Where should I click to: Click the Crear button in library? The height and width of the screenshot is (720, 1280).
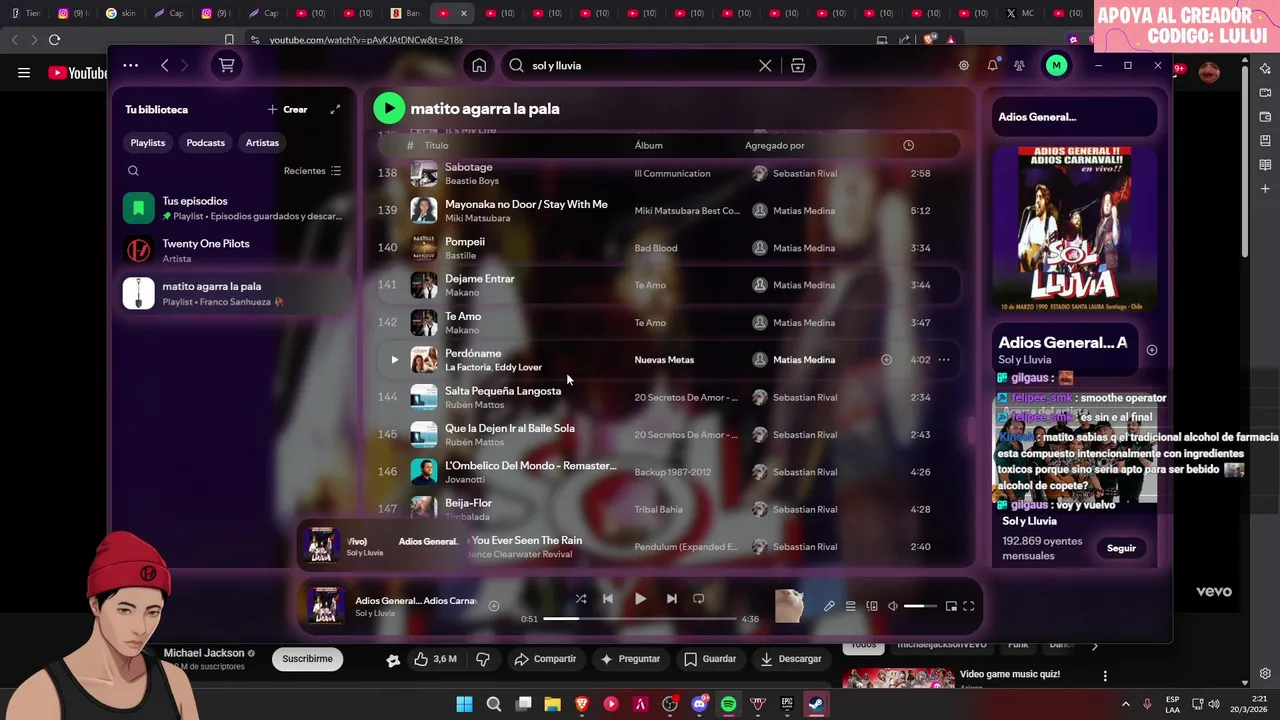click(288, 109)
